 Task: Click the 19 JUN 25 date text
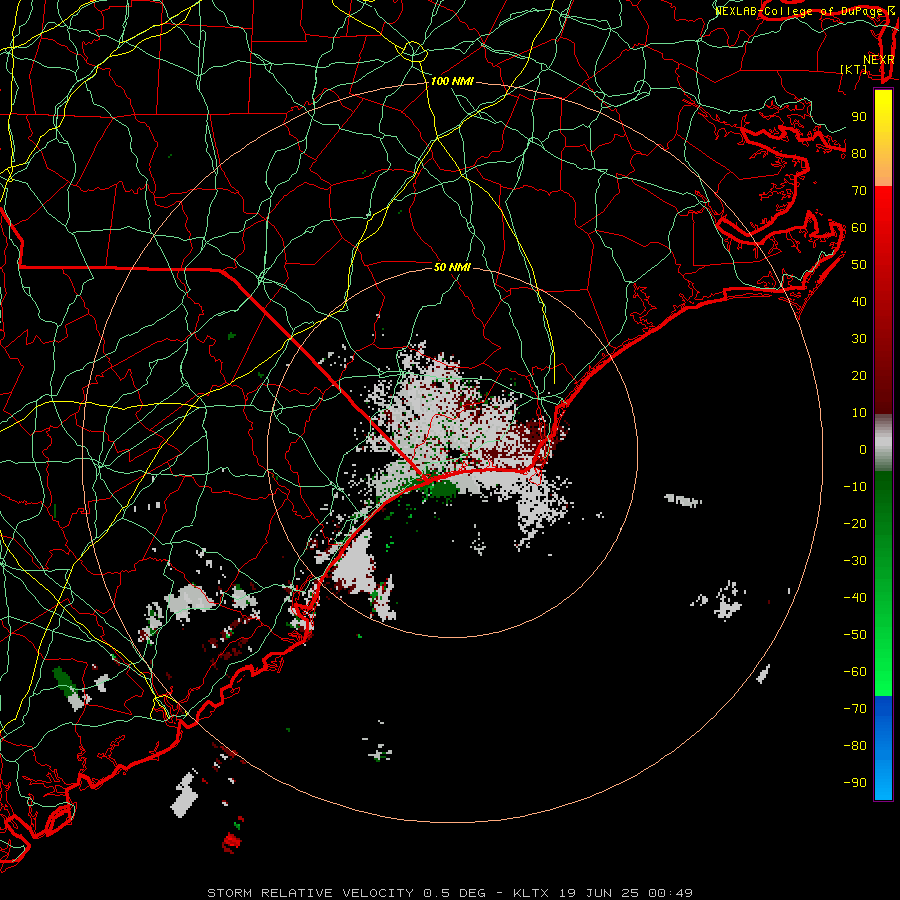click(x=598, y=893)
